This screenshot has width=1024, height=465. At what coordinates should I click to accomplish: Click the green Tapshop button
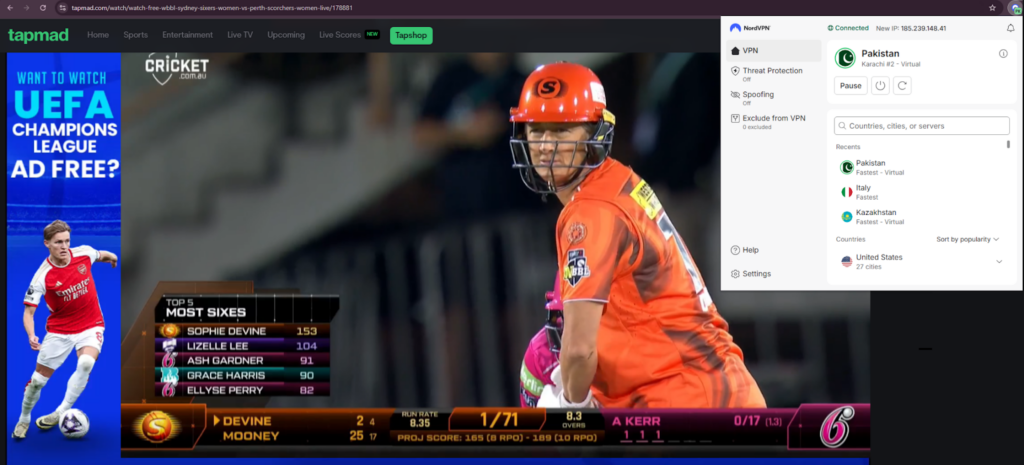pyautogui.click(x=411, y=35)
